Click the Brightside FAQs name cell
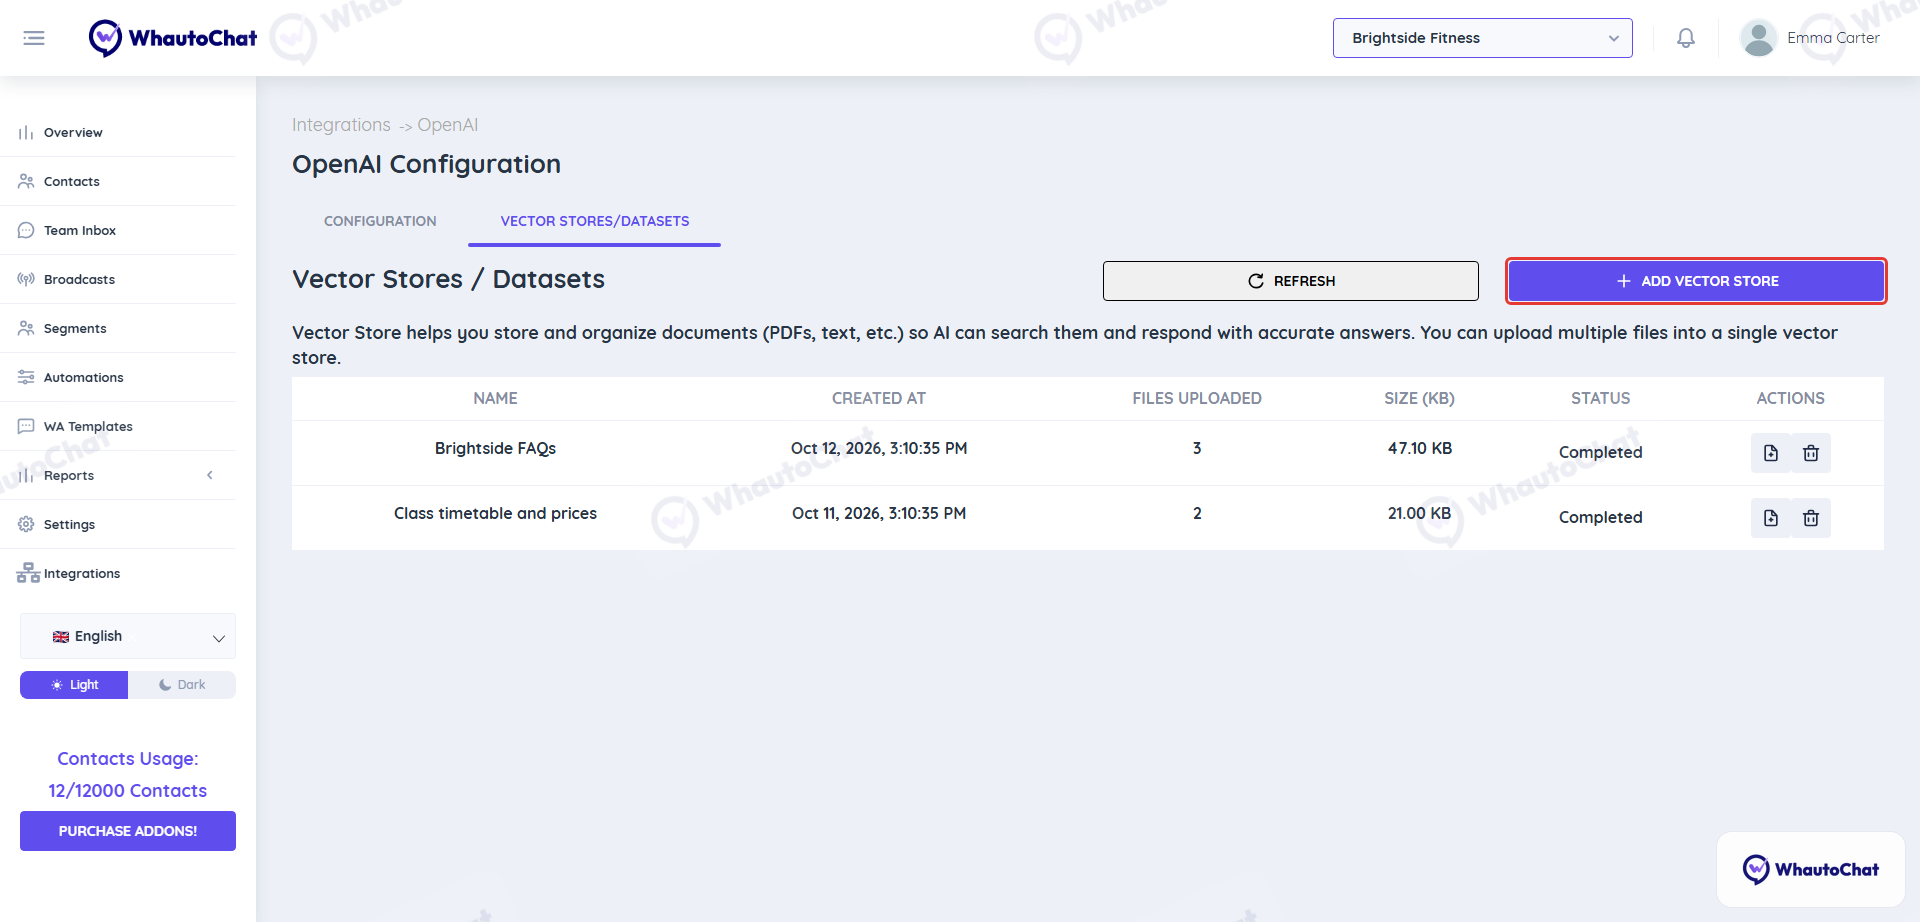Screen dimensions: 1920x922 point(495,449)
